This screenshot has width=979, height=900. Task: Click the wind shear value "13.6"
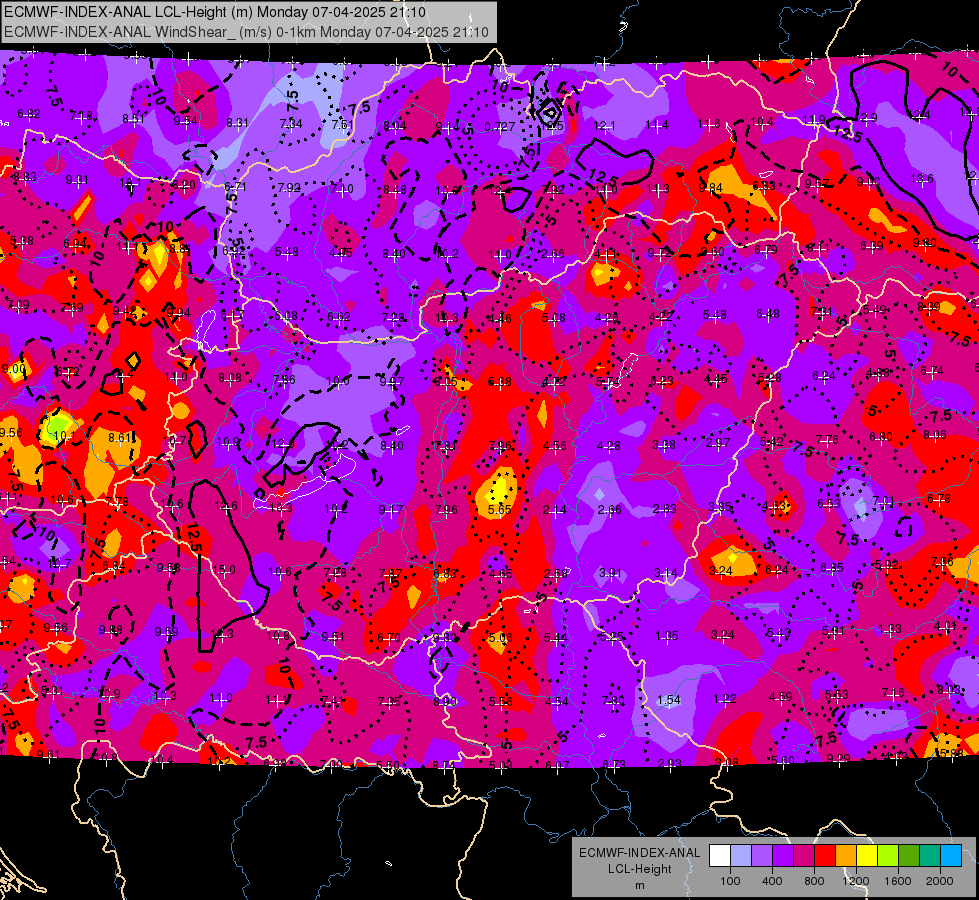point(922,179)
